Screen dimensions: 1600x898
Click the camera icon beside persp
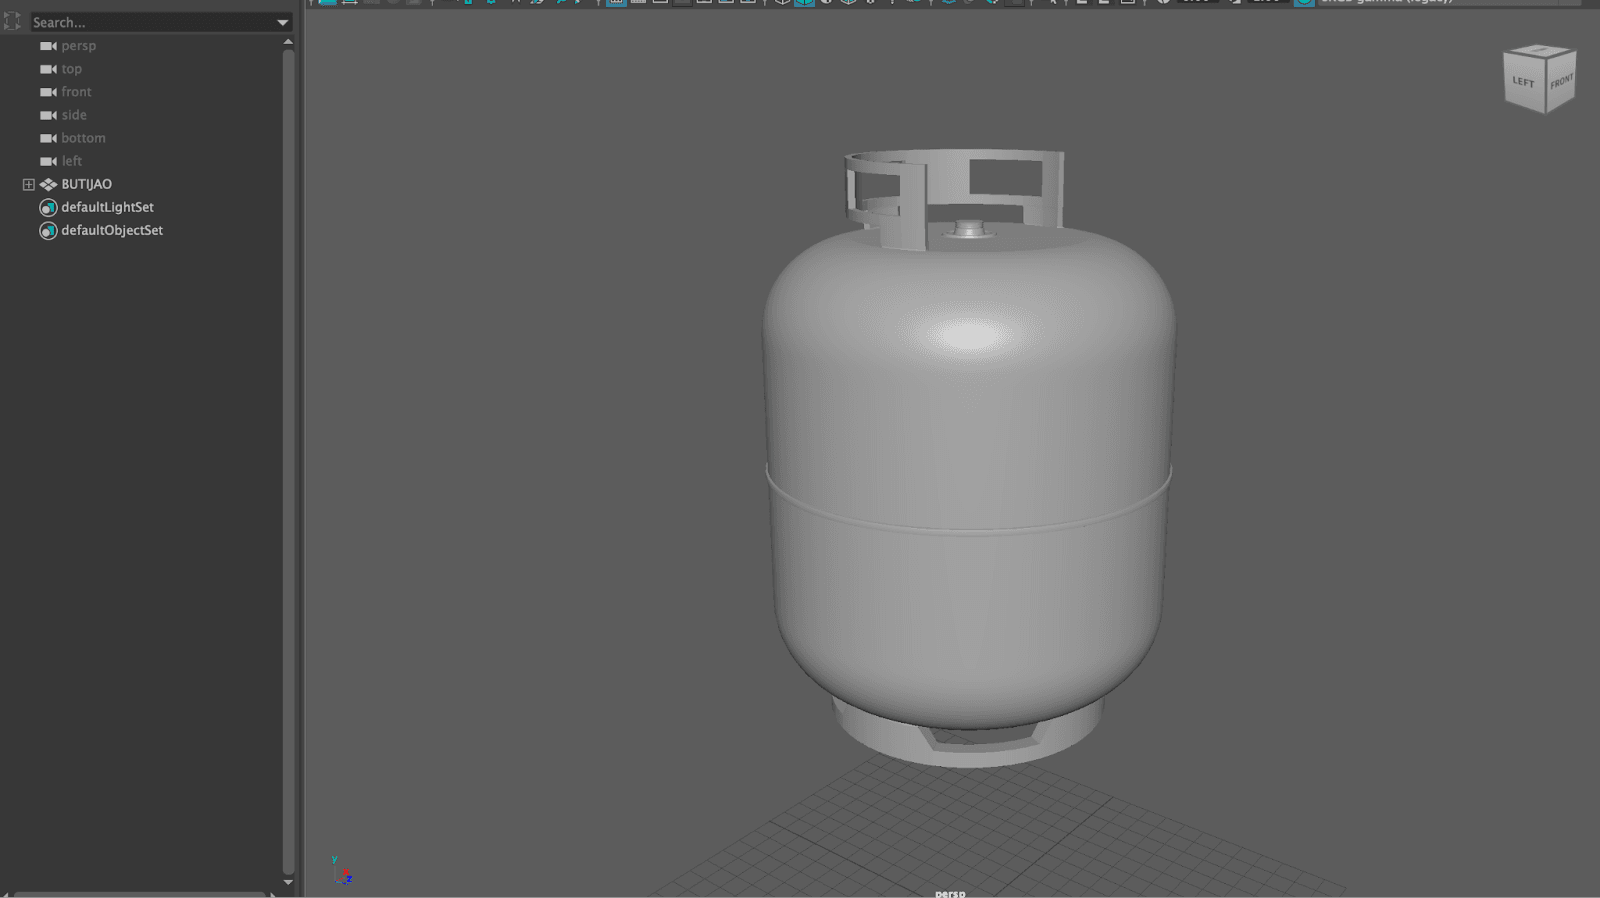(x=48, y=46)
